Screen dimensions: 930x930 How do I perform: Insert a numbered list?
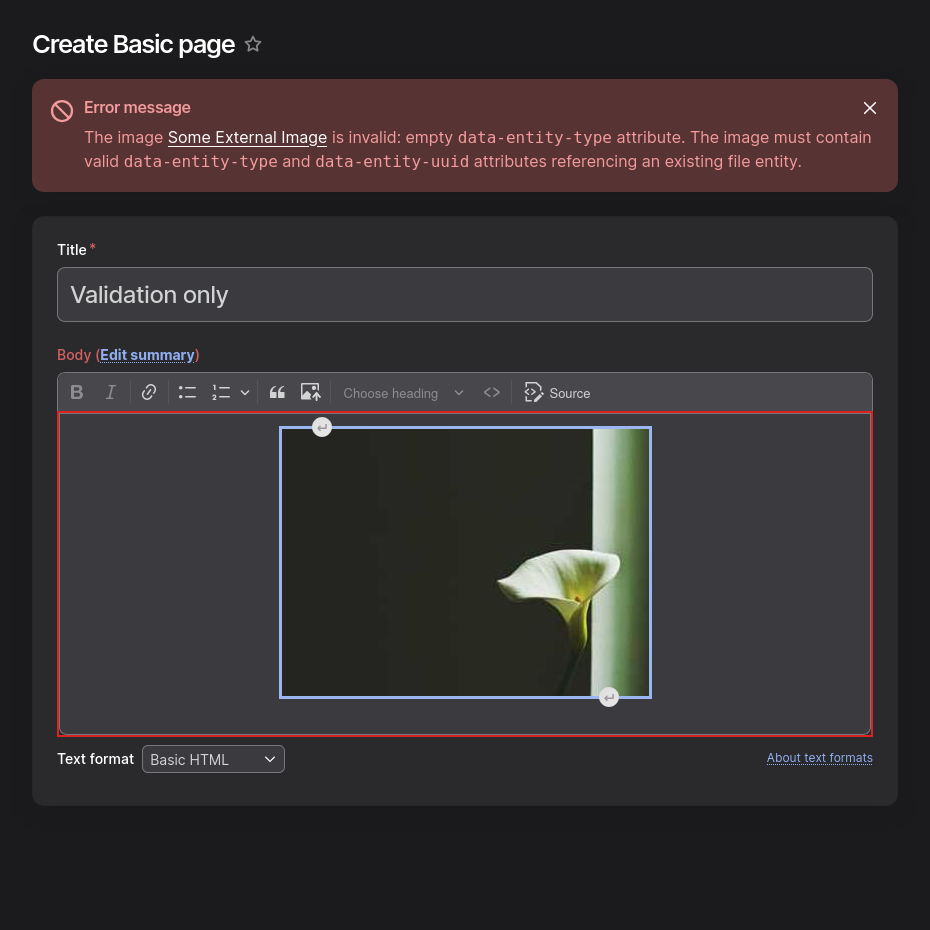click(x=221, y=392)
